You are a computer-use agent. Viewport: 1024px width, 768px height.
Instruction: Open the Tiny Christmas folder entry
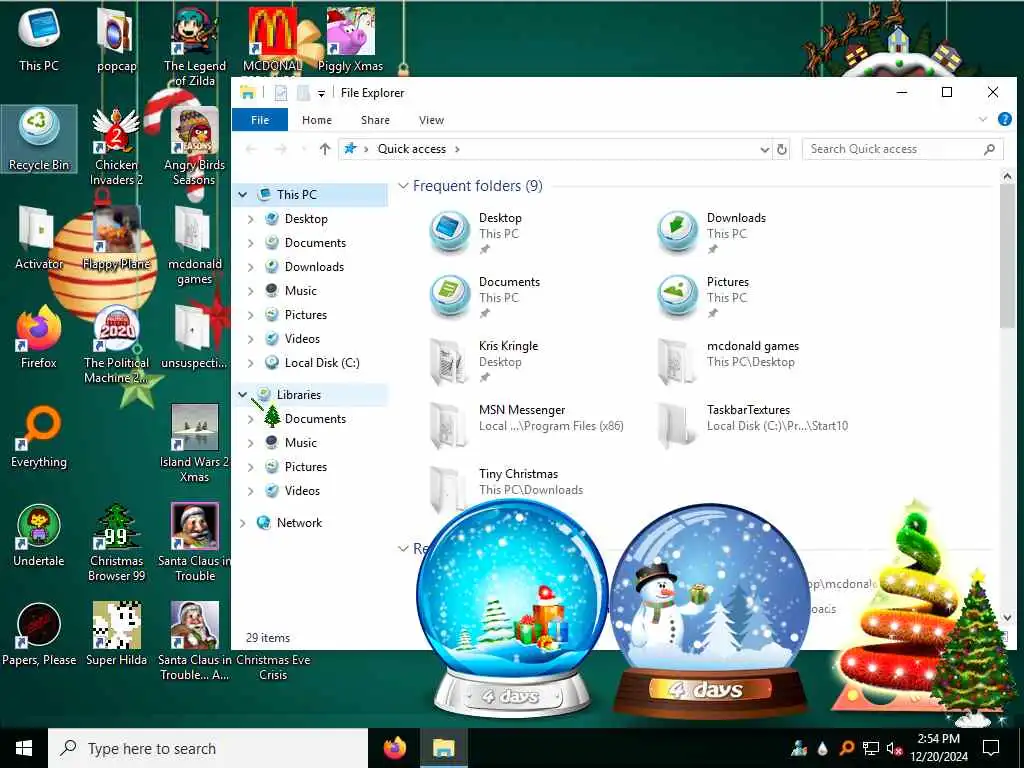[x=506, y=488]
